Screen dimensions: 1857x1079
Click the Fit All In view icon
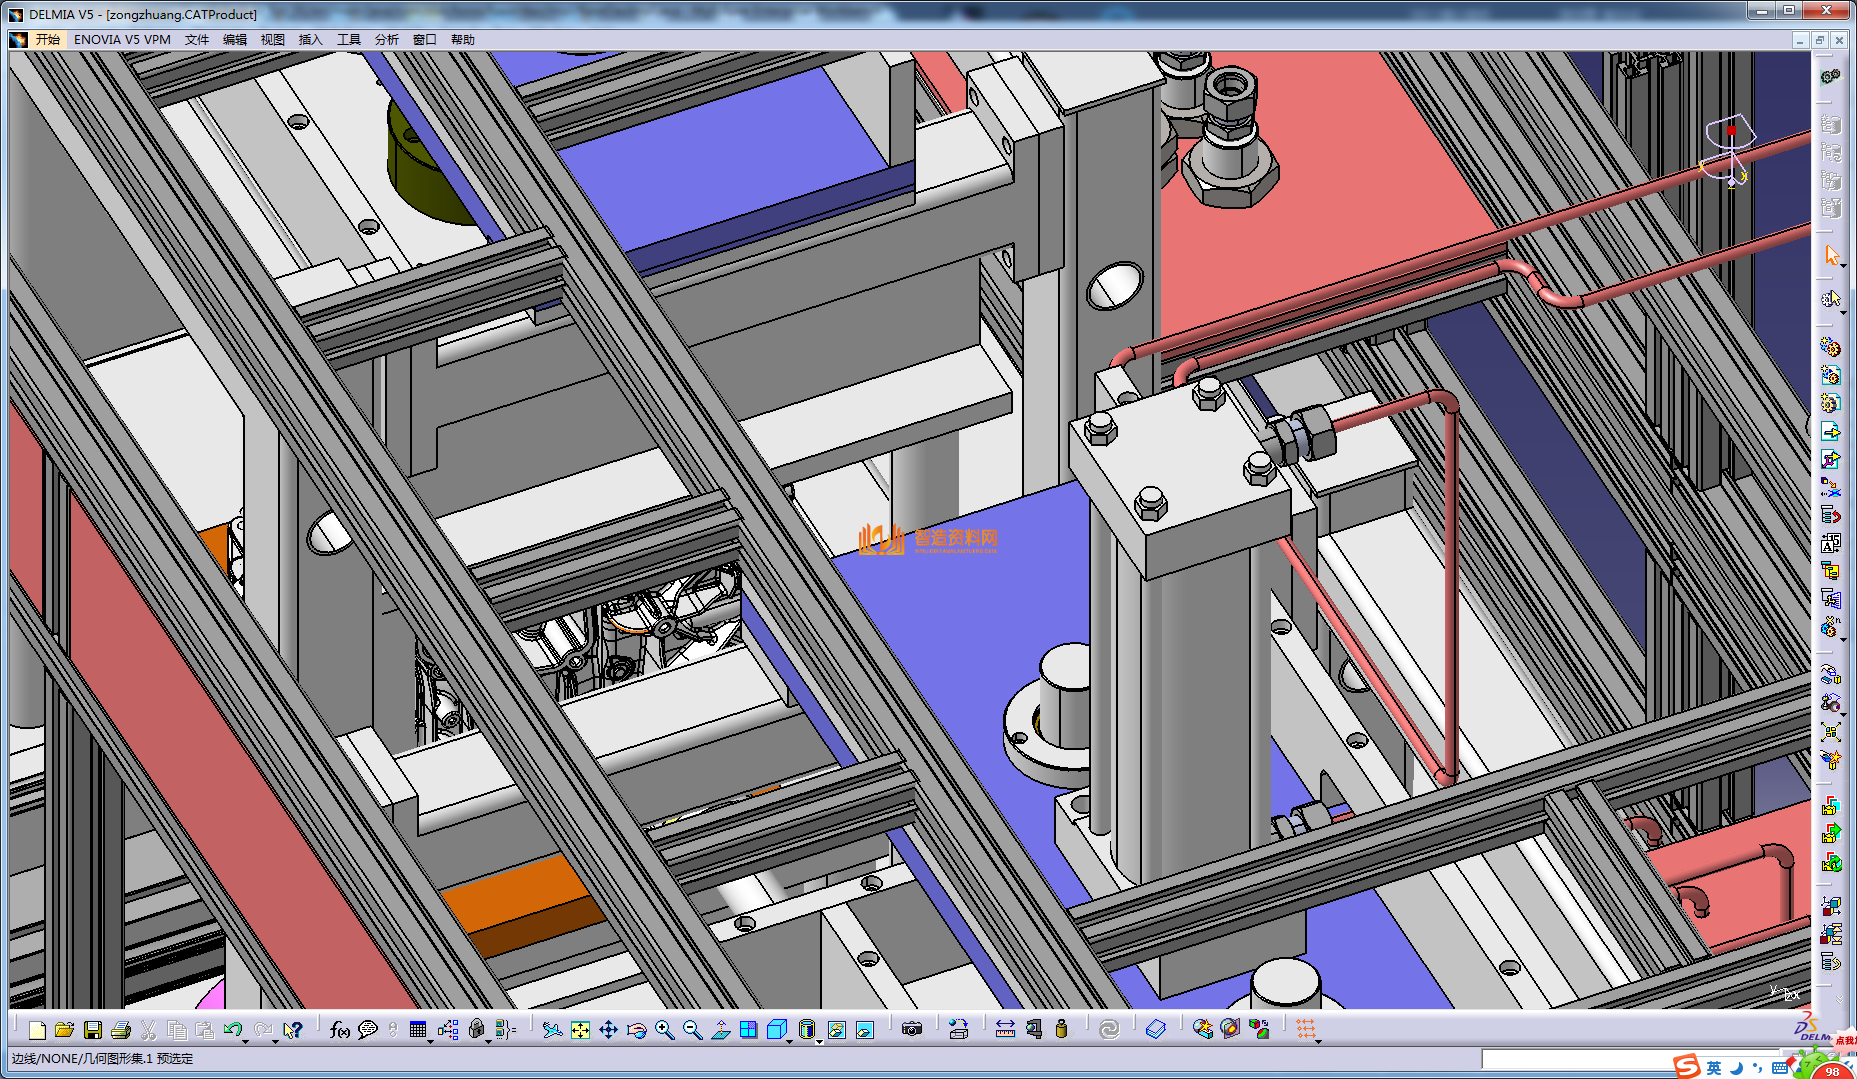coord(580,1030)
